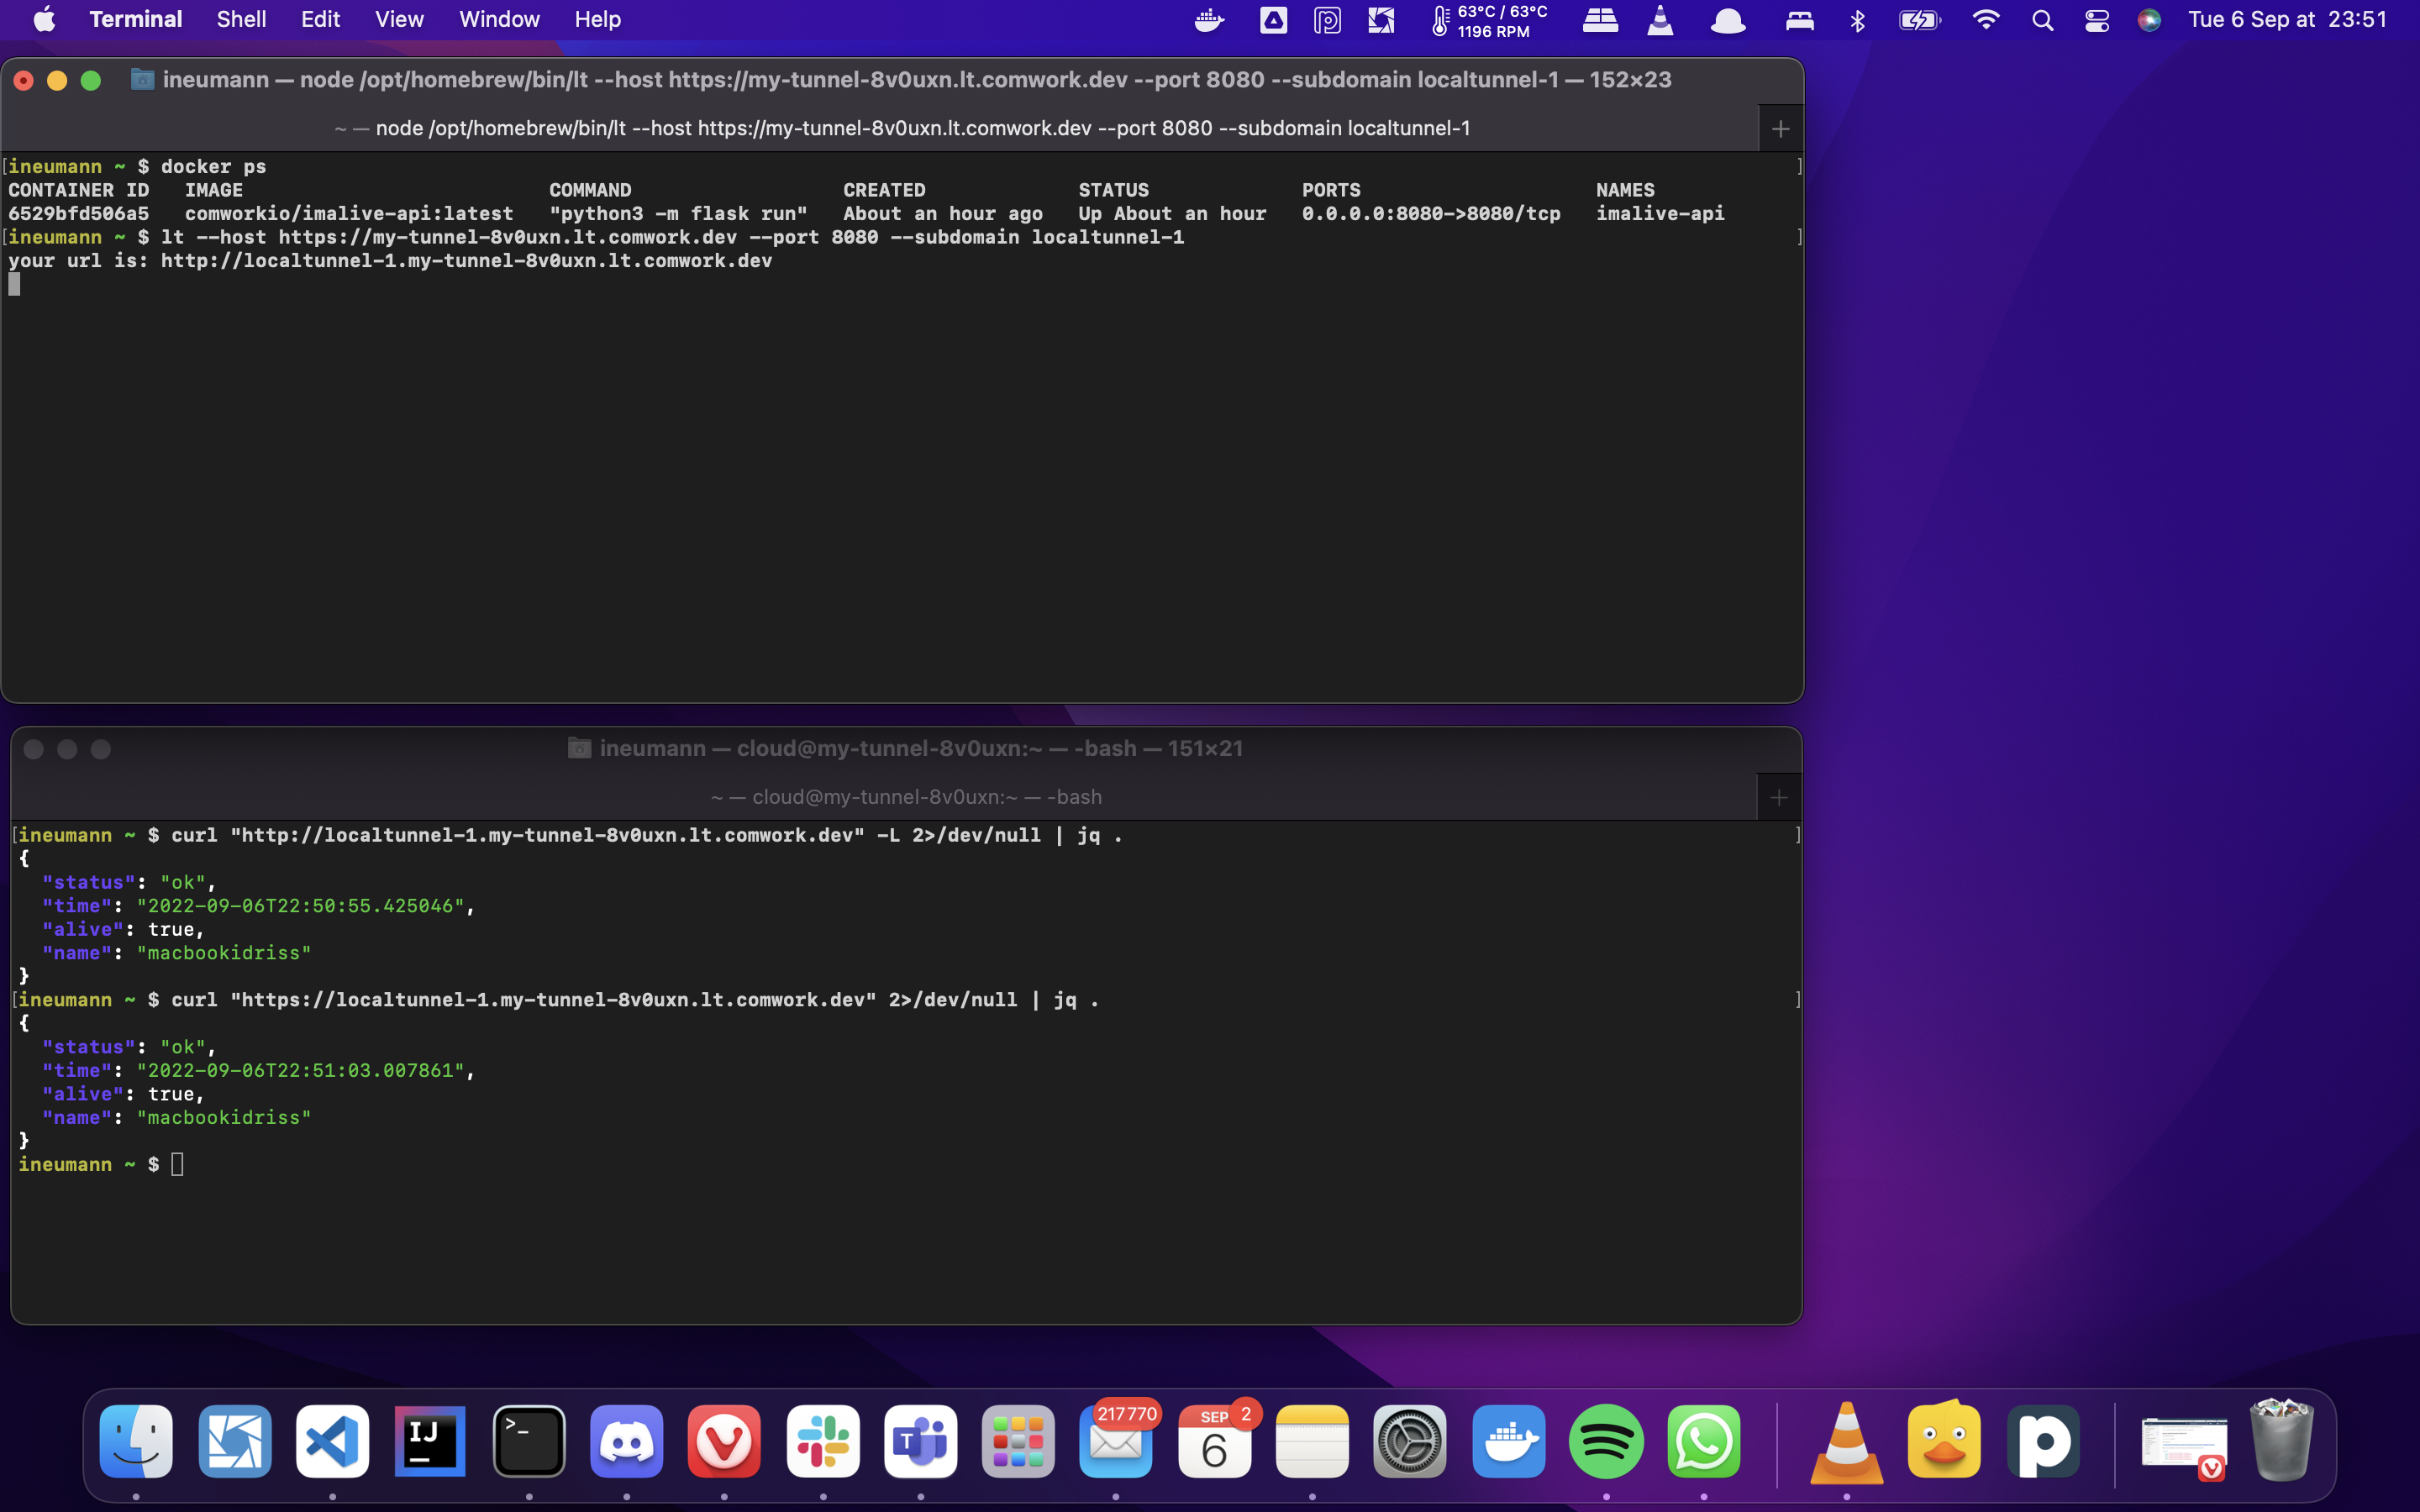Image resolution: width=2420 pixels, height=1512 pixels.
Task: Open Finder from the Dock
Action: click(136, 1441)
